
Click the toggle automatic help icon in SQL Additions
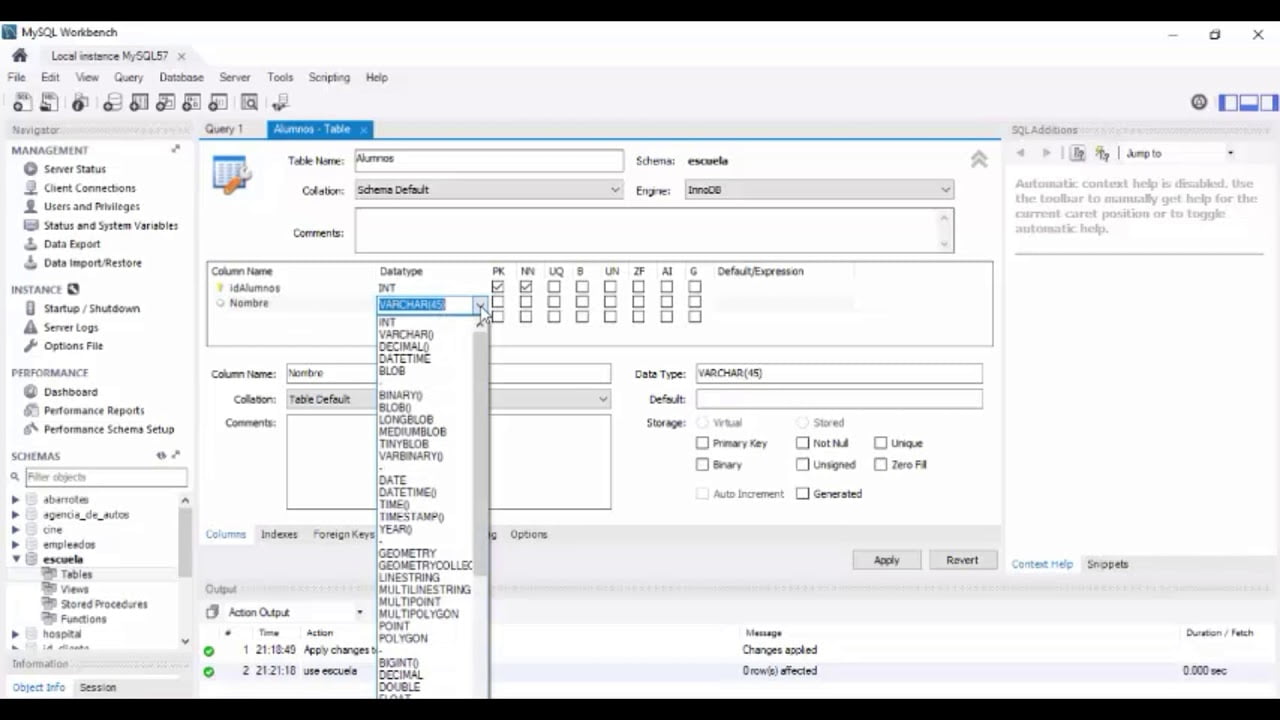pos(1102,153)
